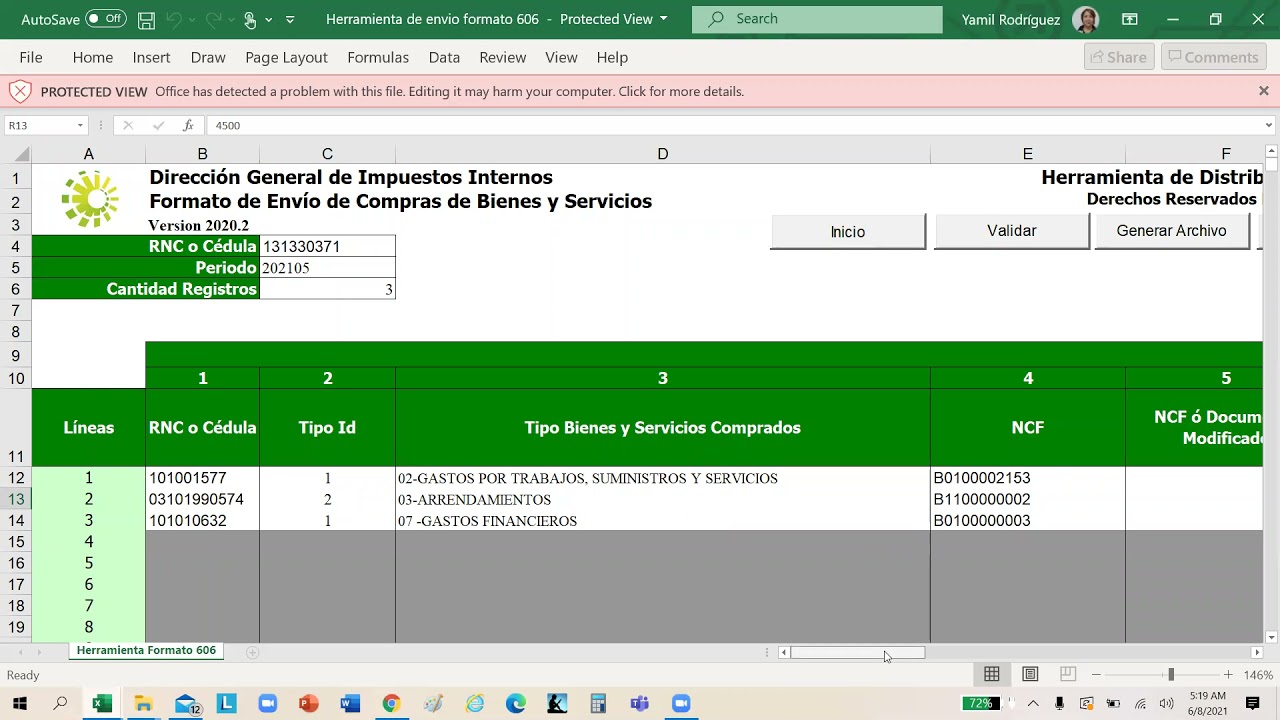Click cell 07 -GASTOS FINANCIEROS
Viewport: 1280px width, 720px height.
click(x=663, y=521)
